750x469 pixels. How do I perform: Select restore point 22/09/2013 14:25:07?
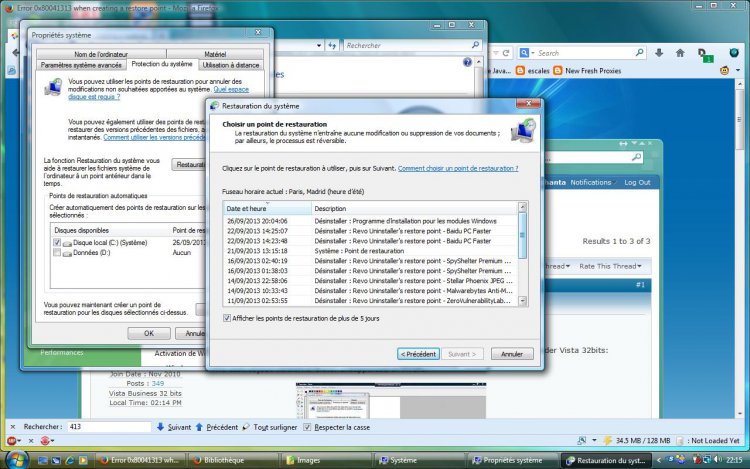(370, 231)
